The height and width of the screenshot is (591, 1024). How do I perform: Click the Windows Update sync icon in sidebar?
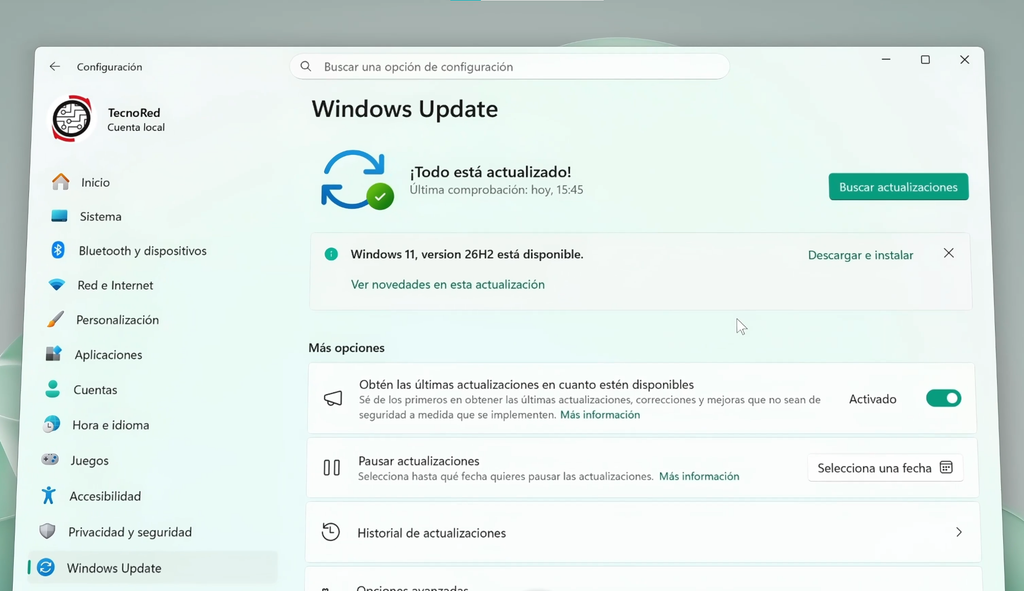click(x=46, y=567)
